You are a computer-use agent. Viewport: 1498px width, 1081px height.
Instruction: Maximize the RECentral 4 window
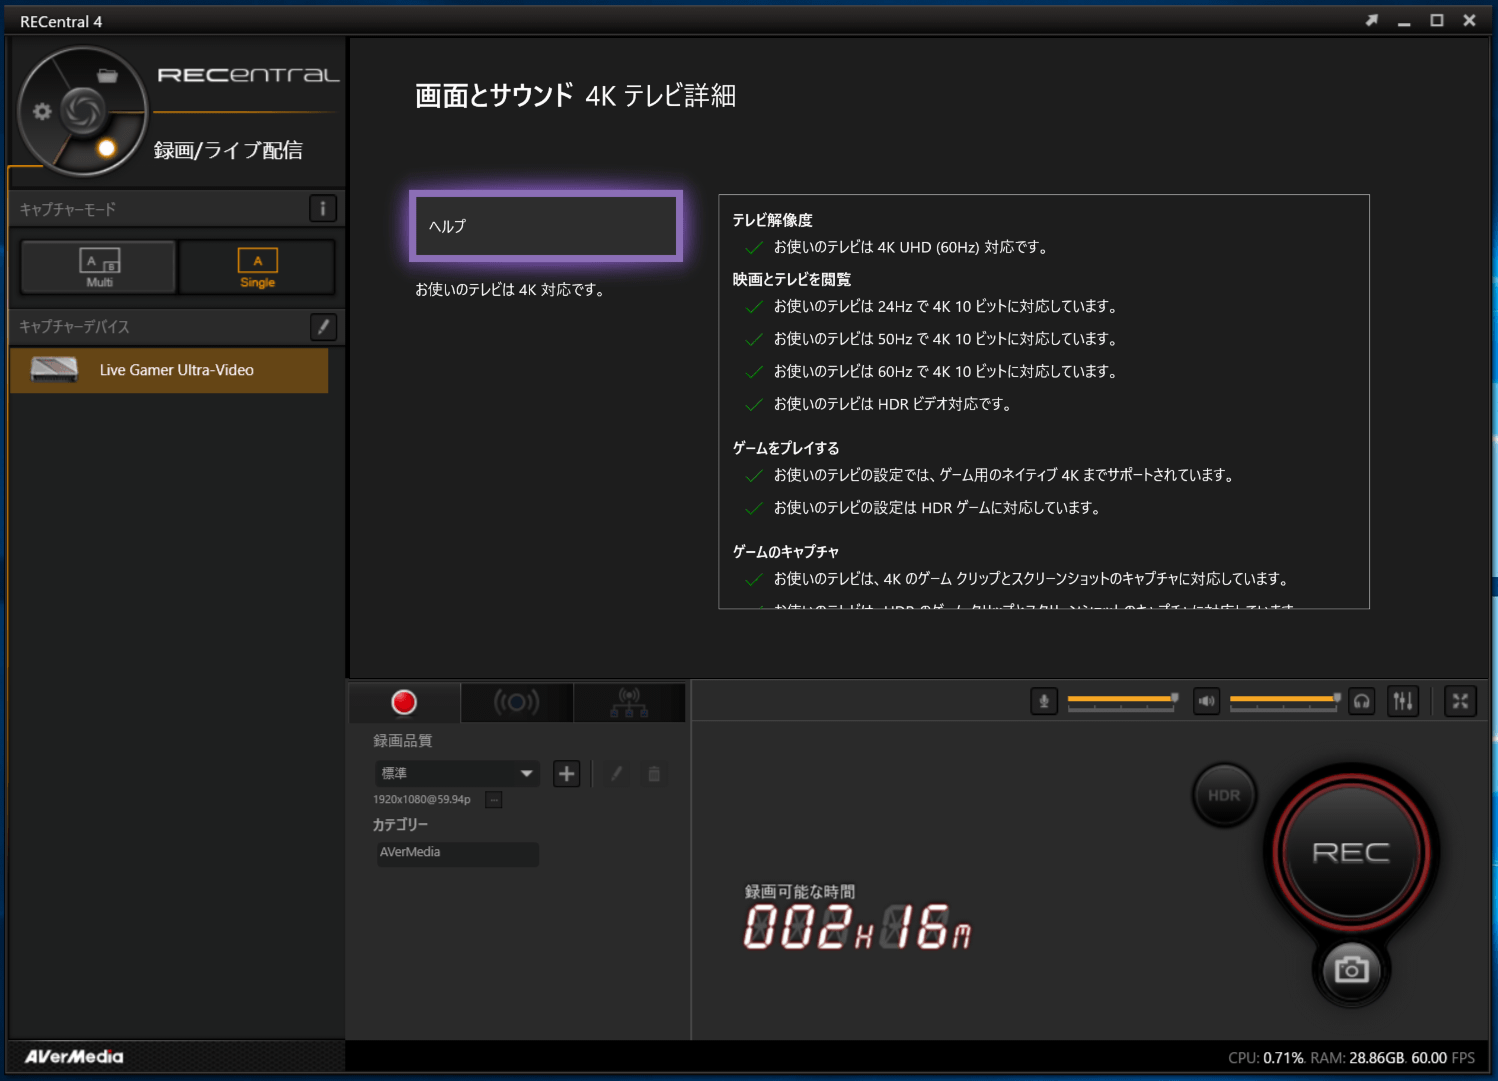pos(1437,21)
